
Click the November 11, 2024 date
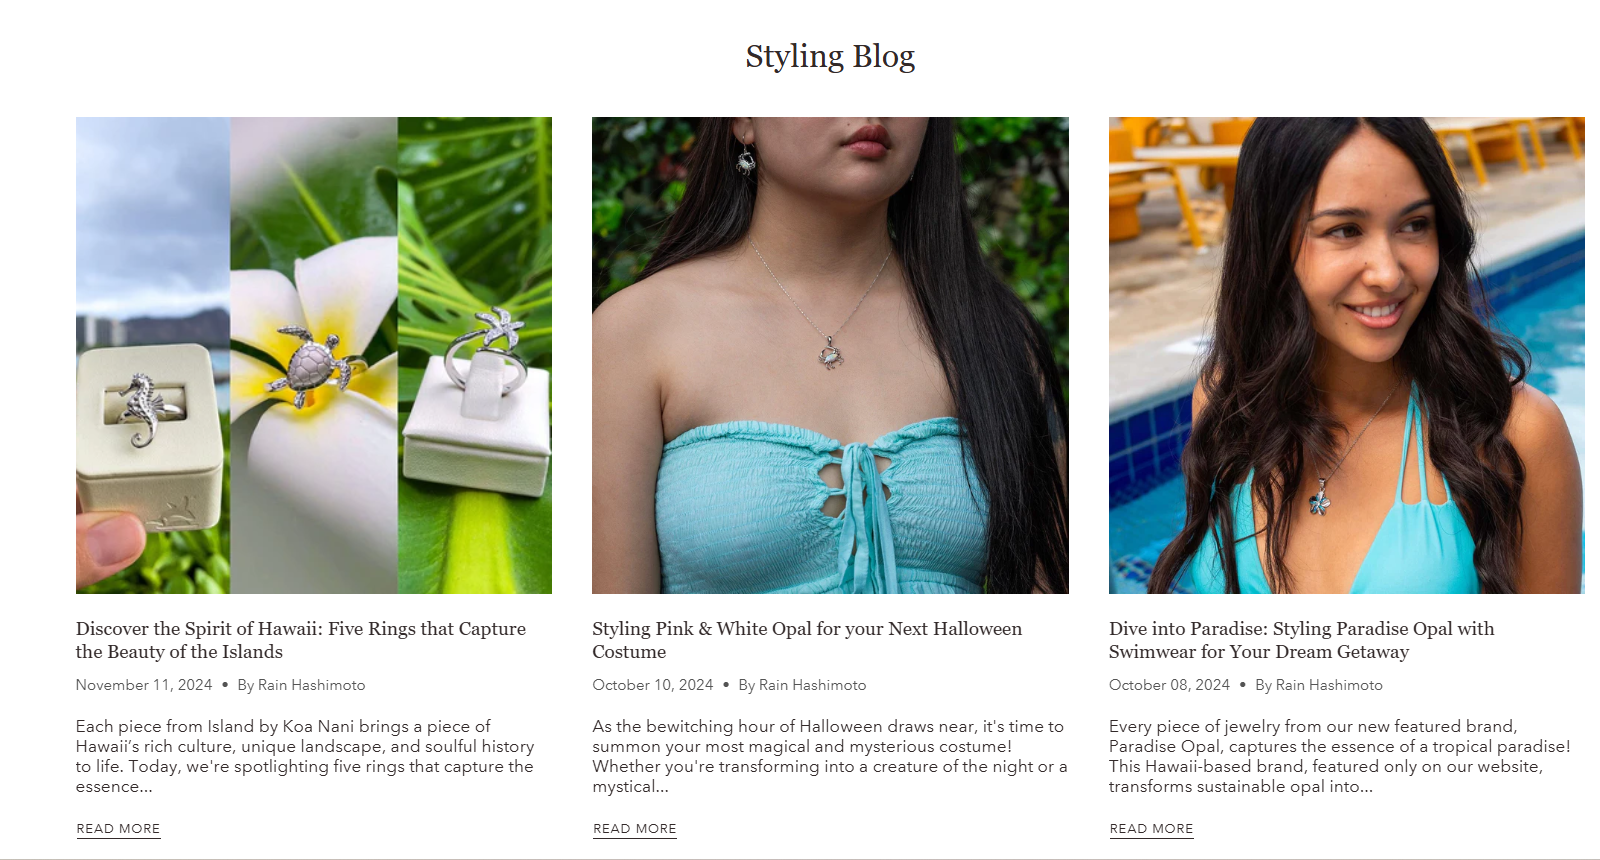click(144, 685)
